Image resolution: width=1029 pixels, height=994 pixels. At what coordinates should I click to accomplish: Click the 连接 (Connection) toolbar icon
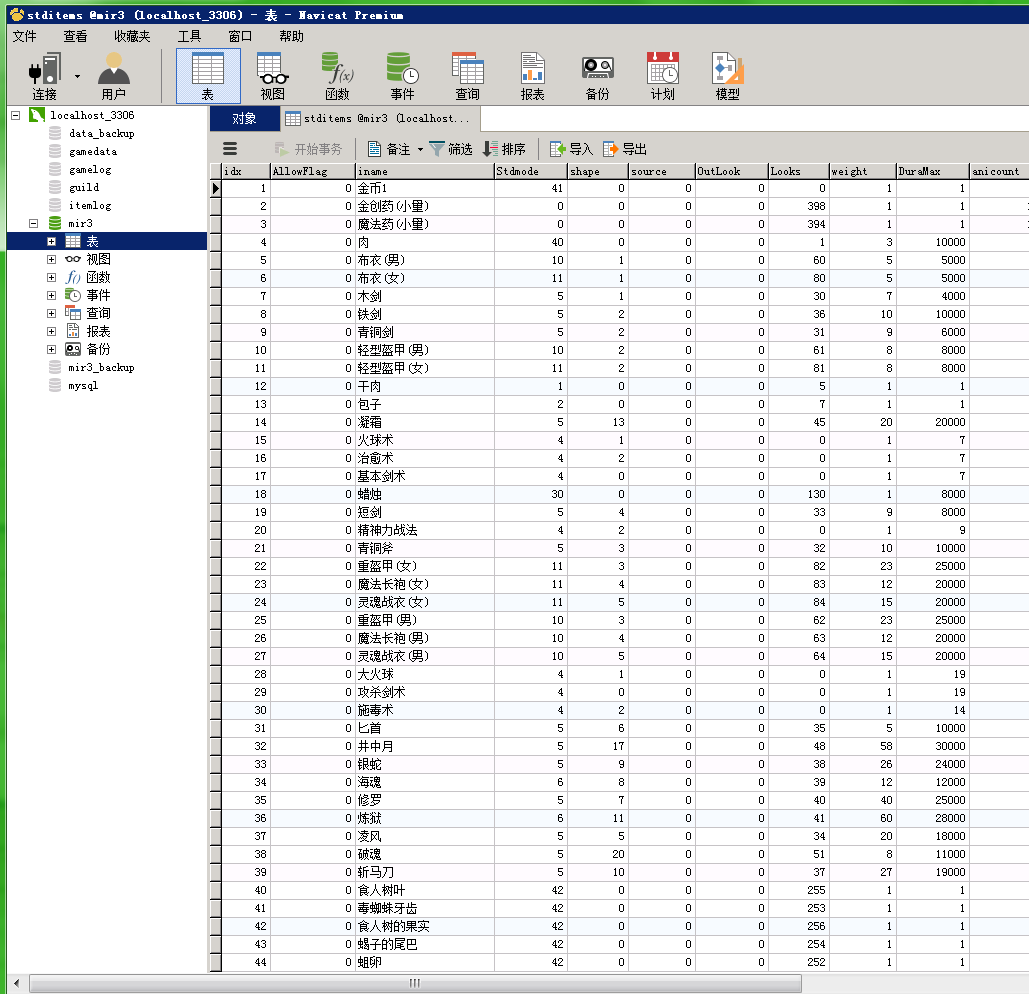pyautogui.click(x=44, y=75)
